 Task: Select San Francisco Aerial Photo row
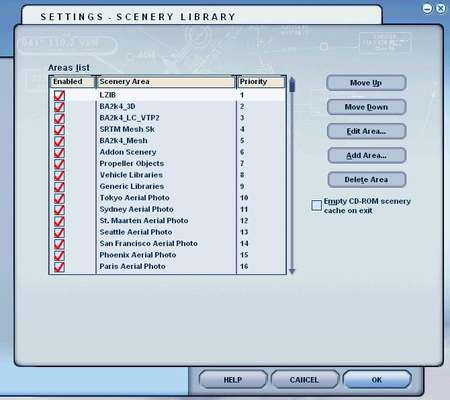point(168,244)
